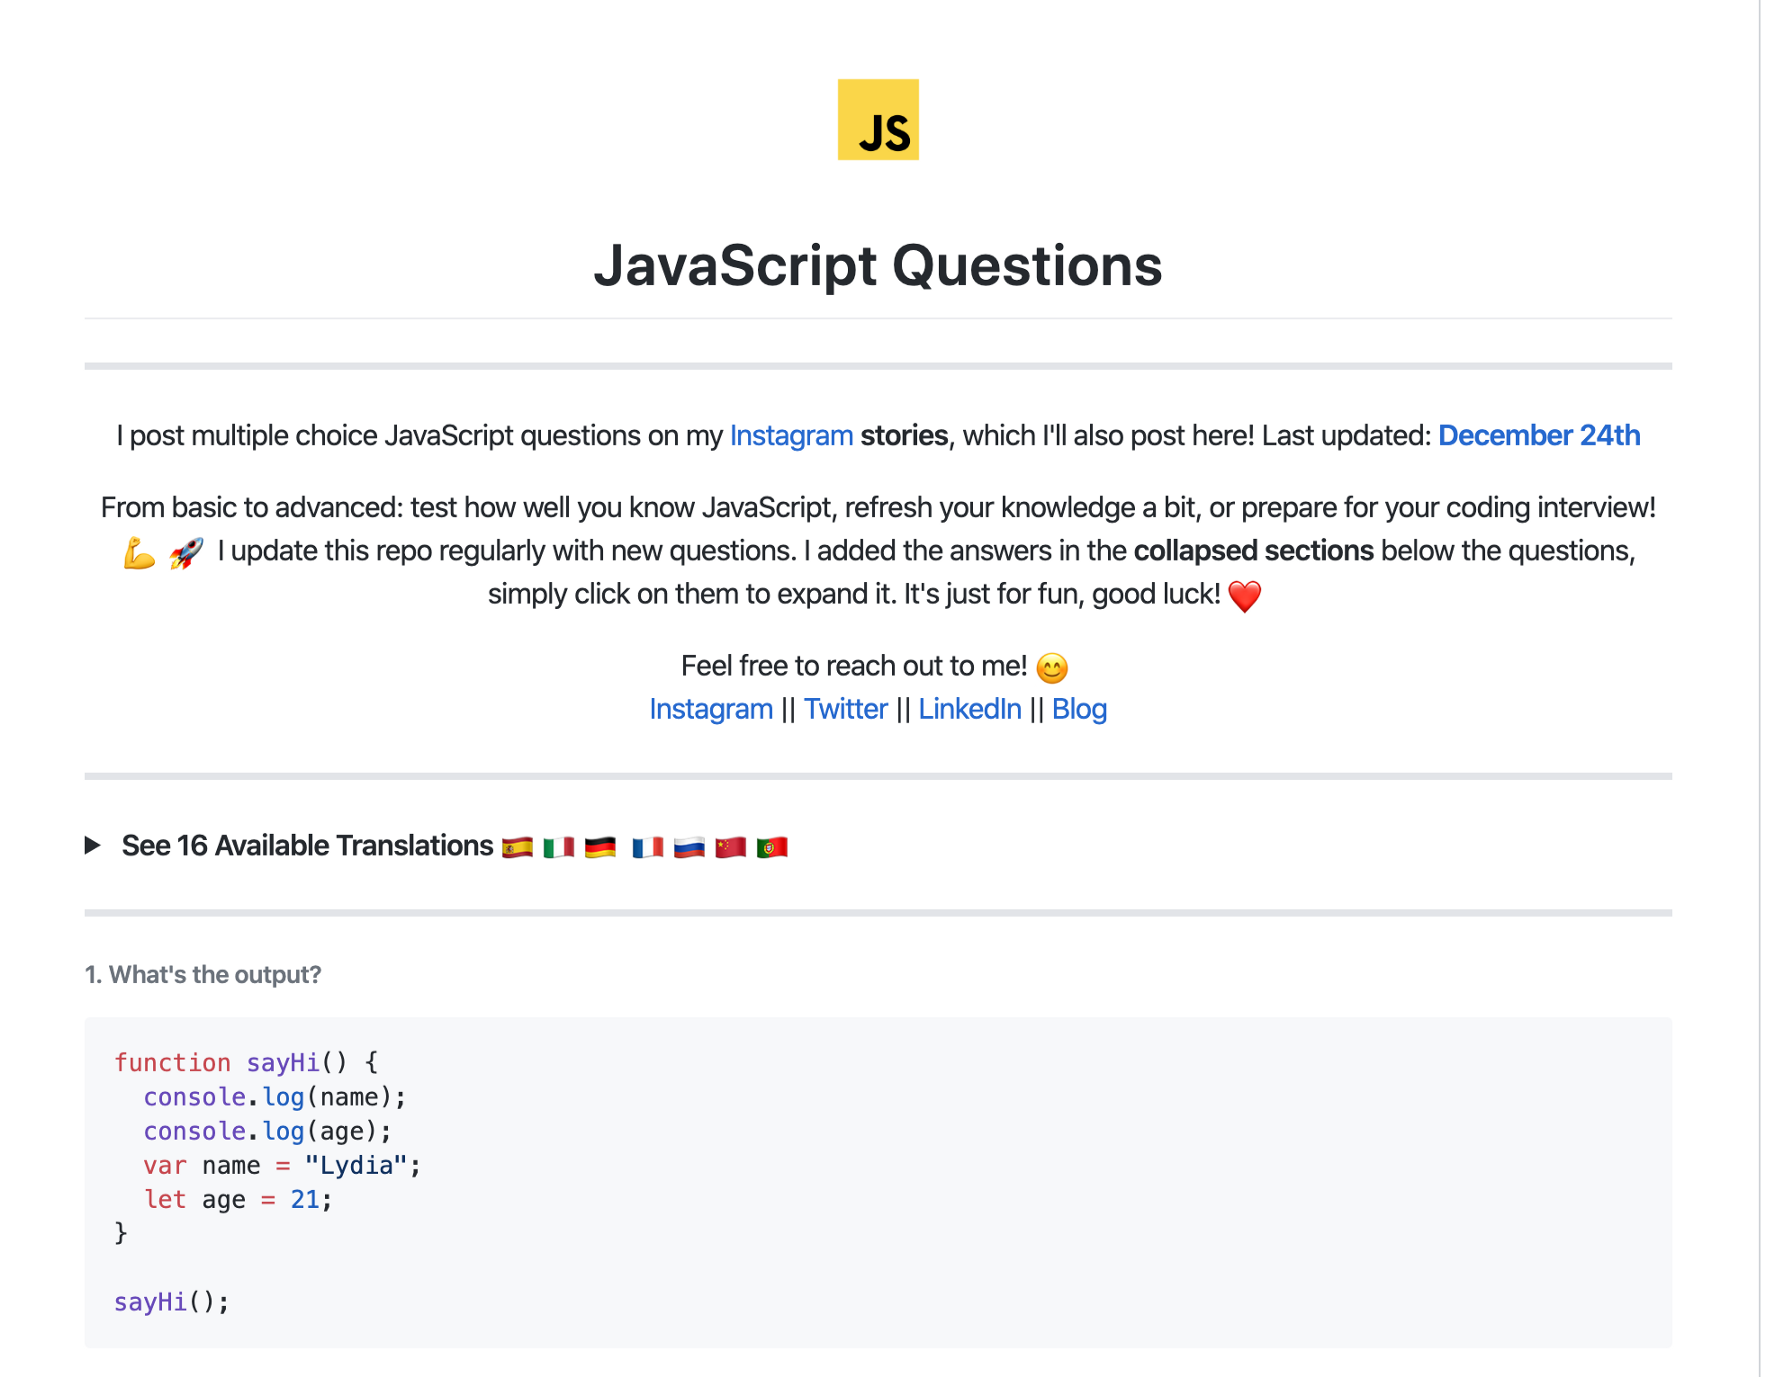Open the Instagram contact link beside Twitter

click(x=710, y=709)
